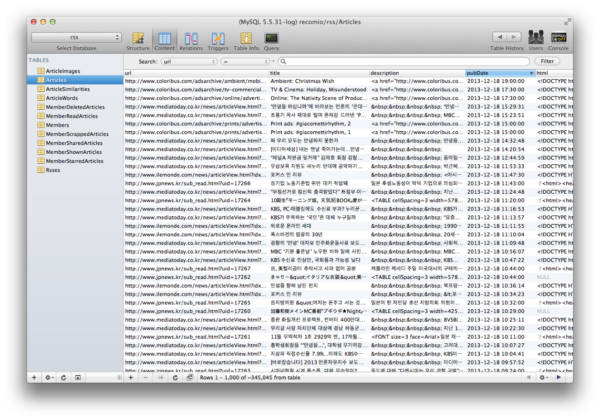
Task: Select the MemberScrappedArticles table
Action: [75, 134]
